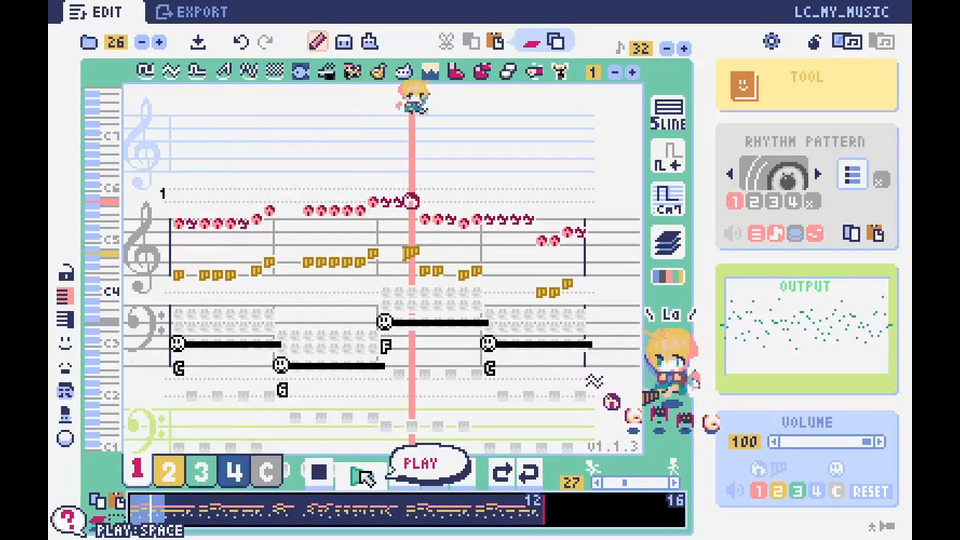The image size is (960, 540).
Task: Click the song overview timeline strip
Action: pos(407,509)
